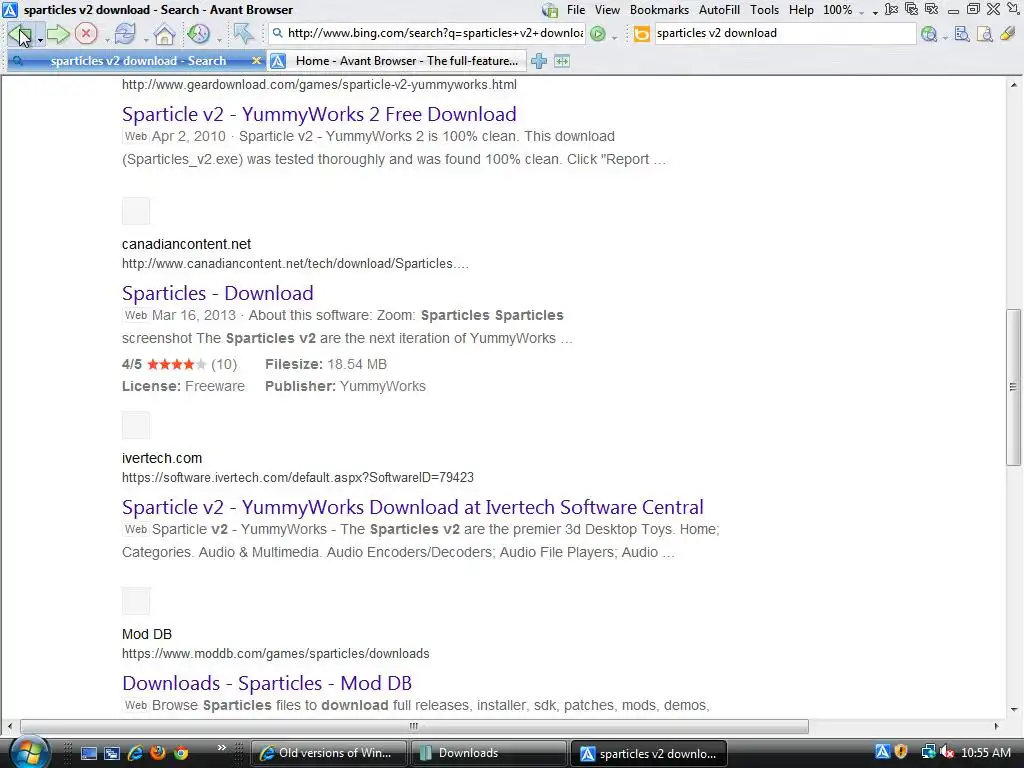The image size is (1024, 768).
Task: Click the scroll right arrow on horizontal scrollbar
Action: tap(996, 726)
